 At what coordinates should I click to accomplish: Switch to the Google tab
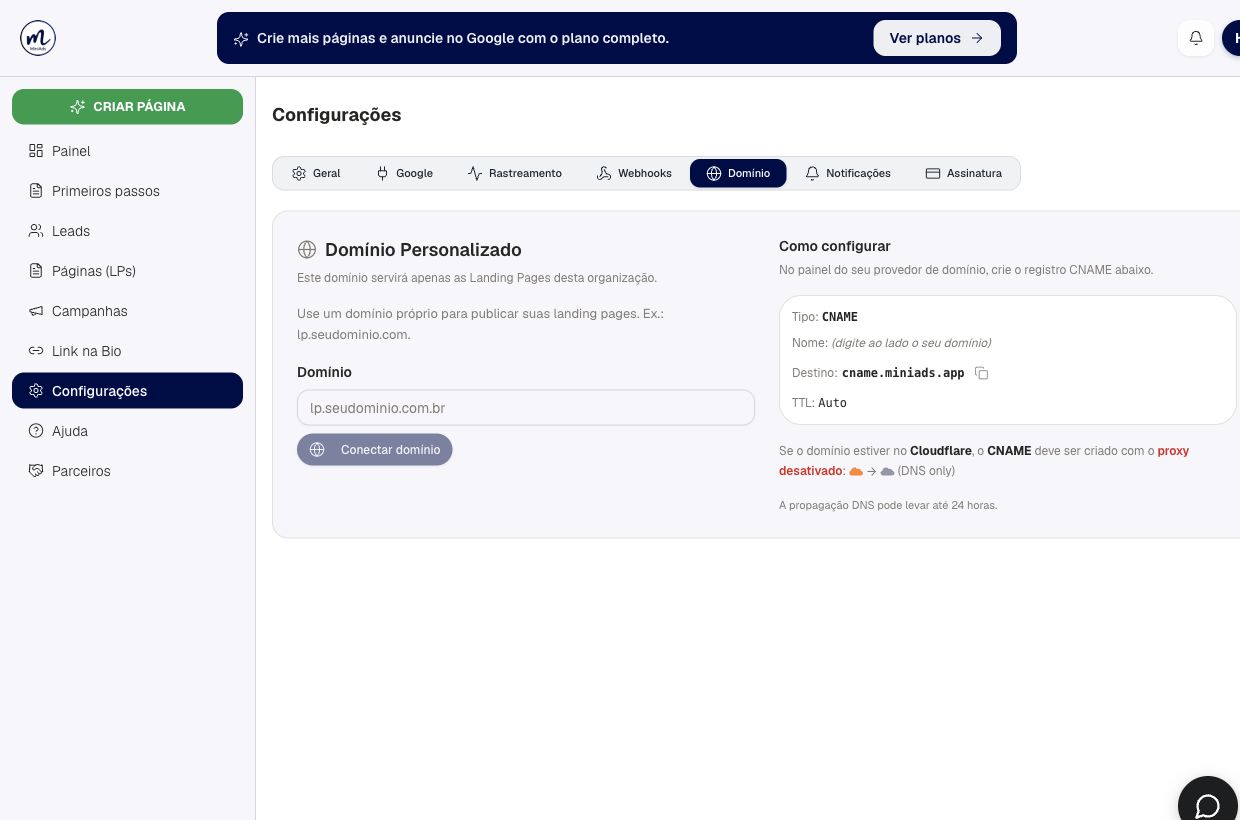click(404, 173)
